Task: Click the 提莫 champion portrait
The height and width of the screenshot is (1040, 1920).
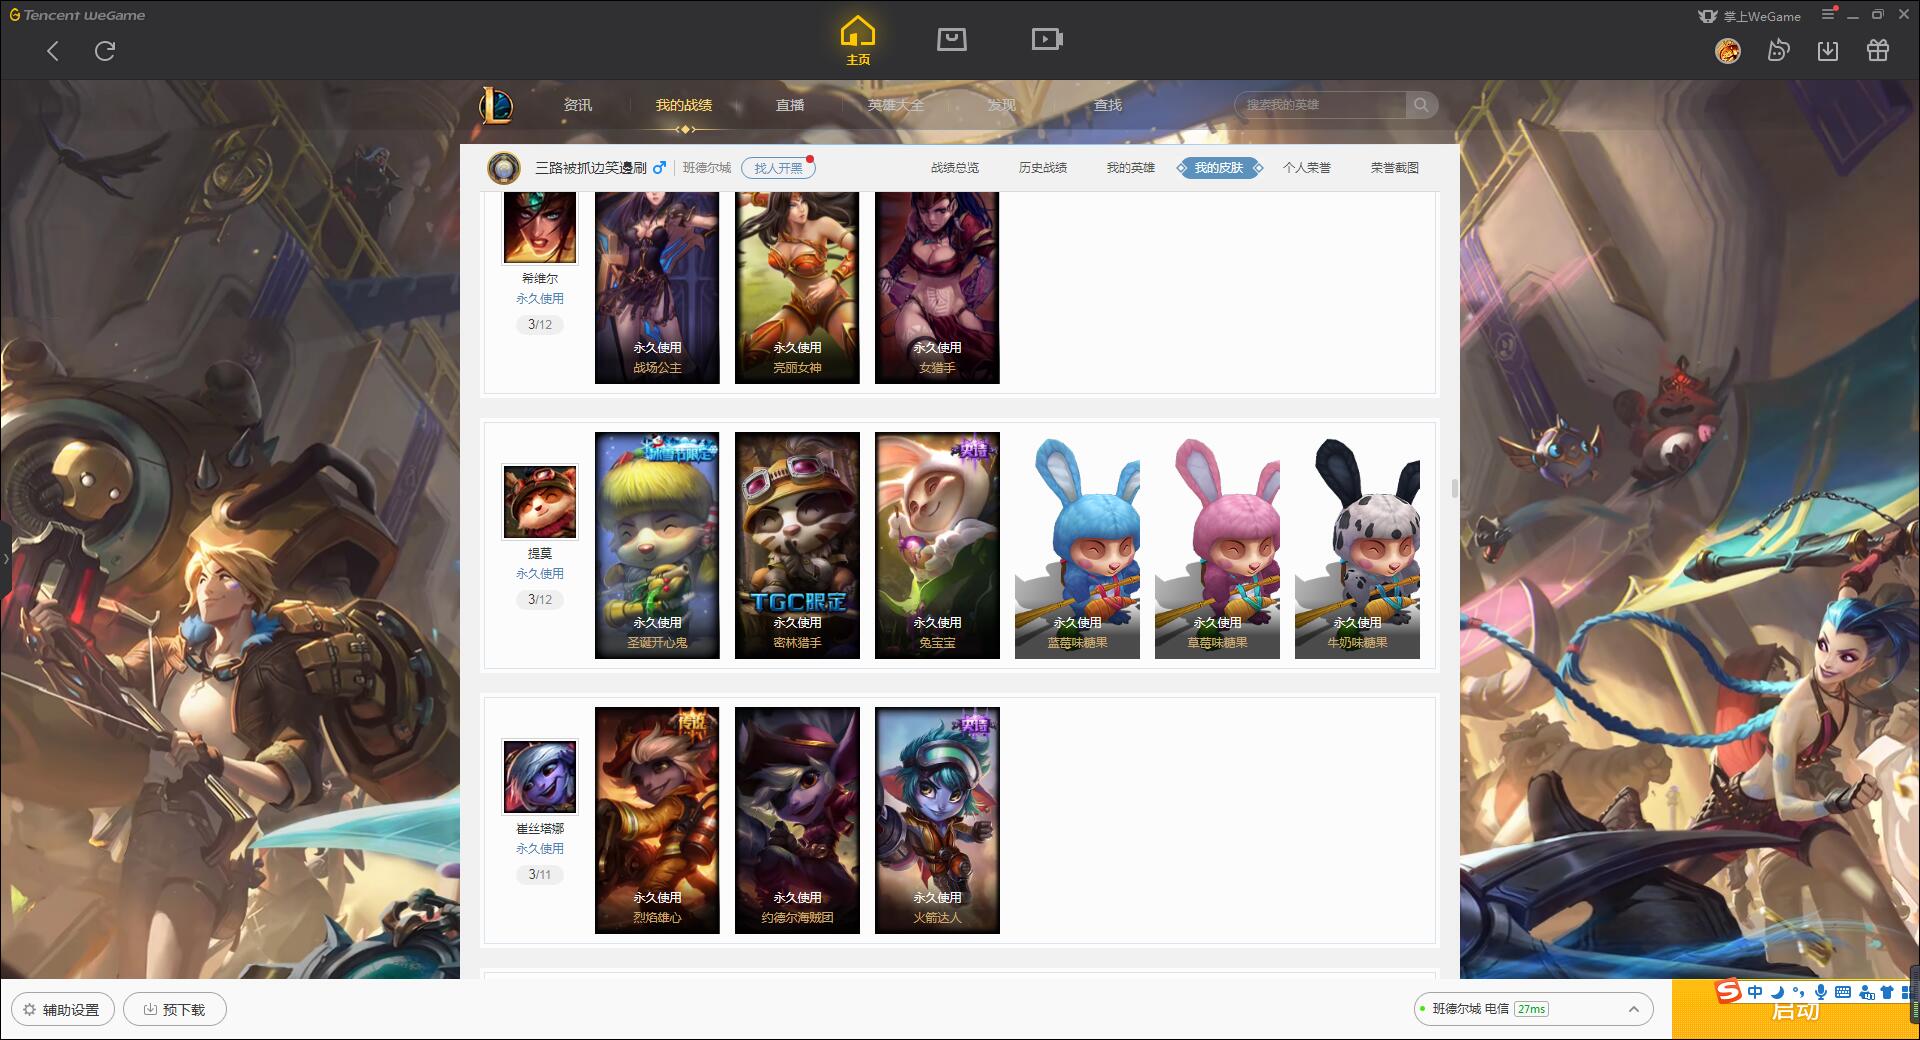Action: click(540, 502)
